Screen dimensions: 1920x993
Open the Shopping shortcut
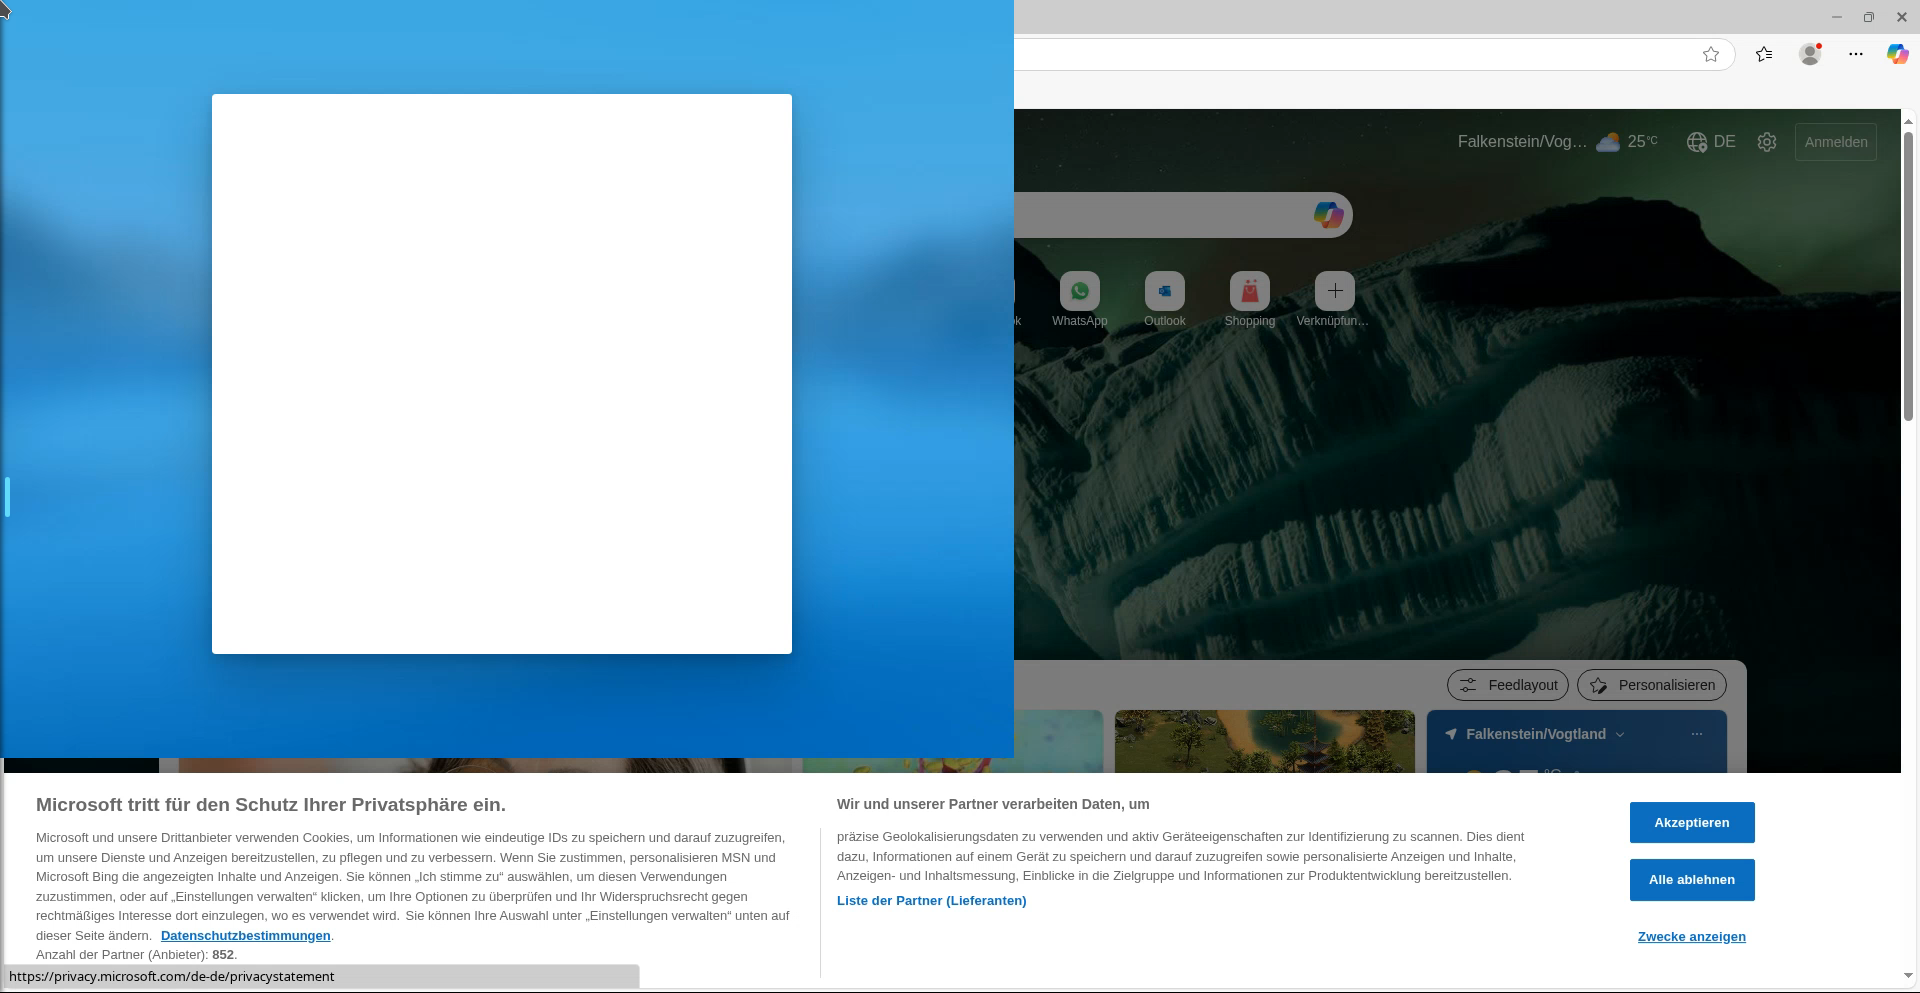pos(1250,300)
